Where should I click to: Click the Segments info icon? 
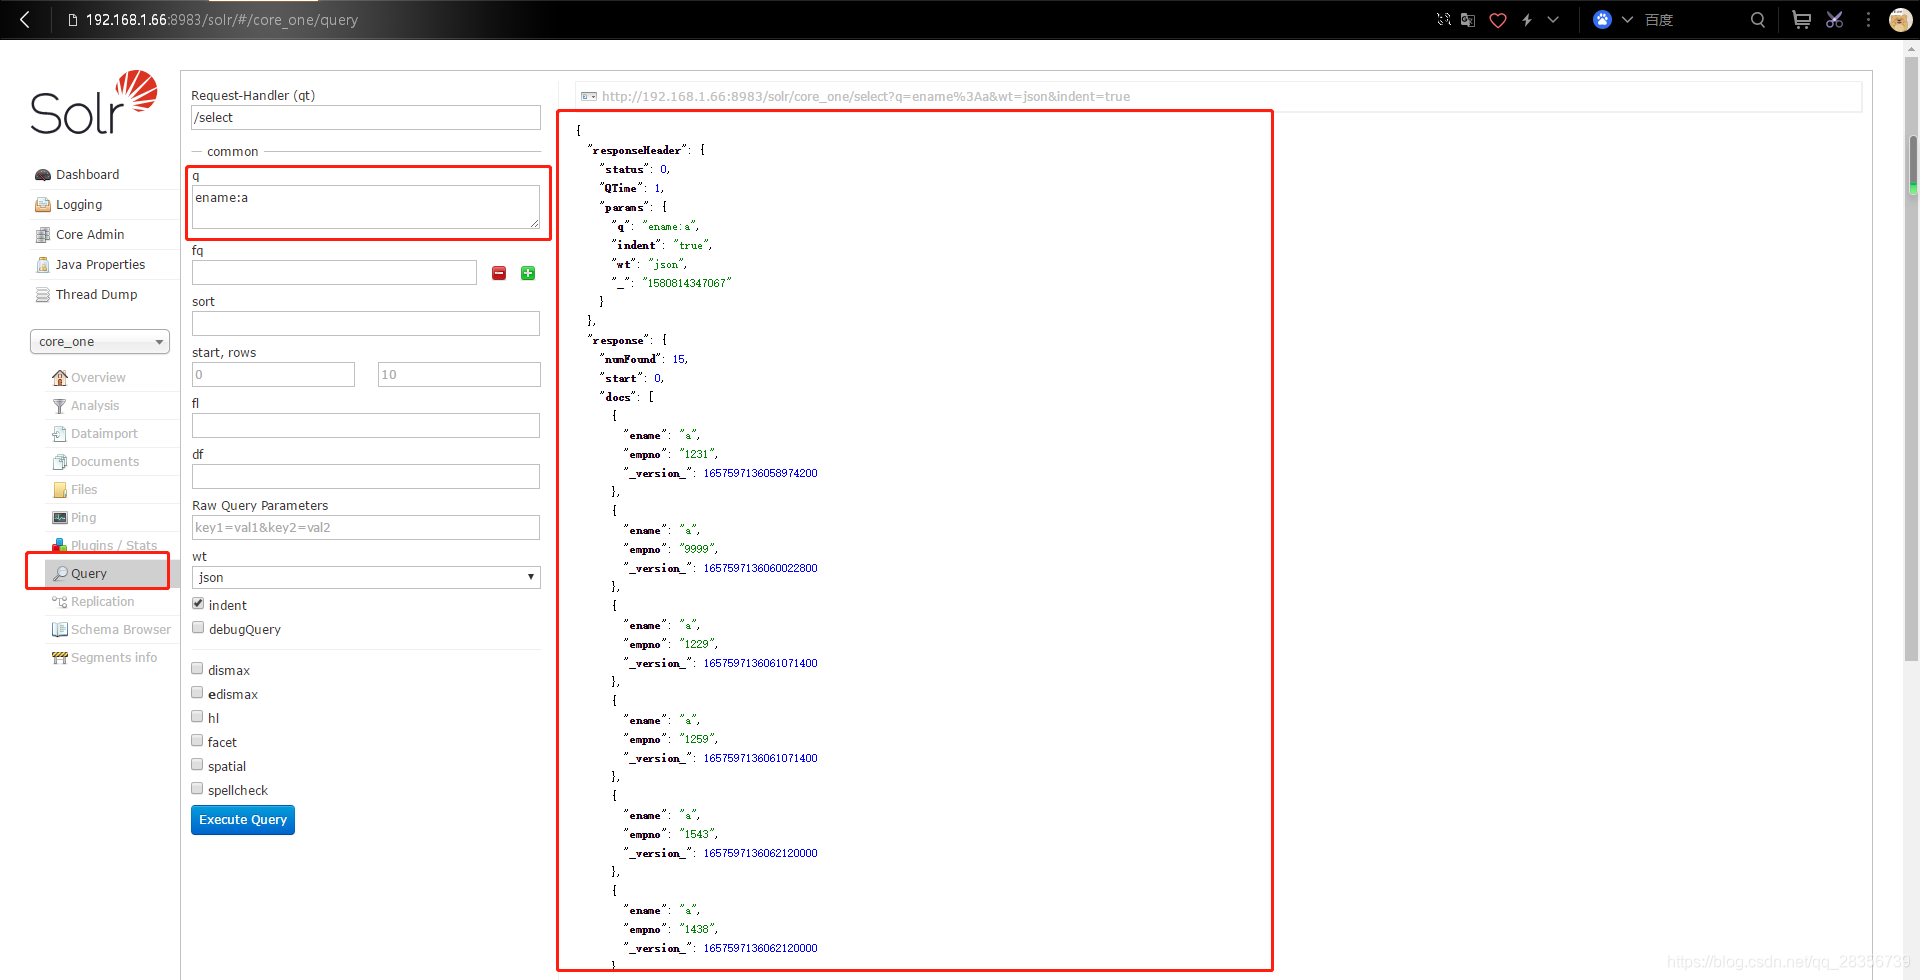pyautogui.click(x=60, y=658)
